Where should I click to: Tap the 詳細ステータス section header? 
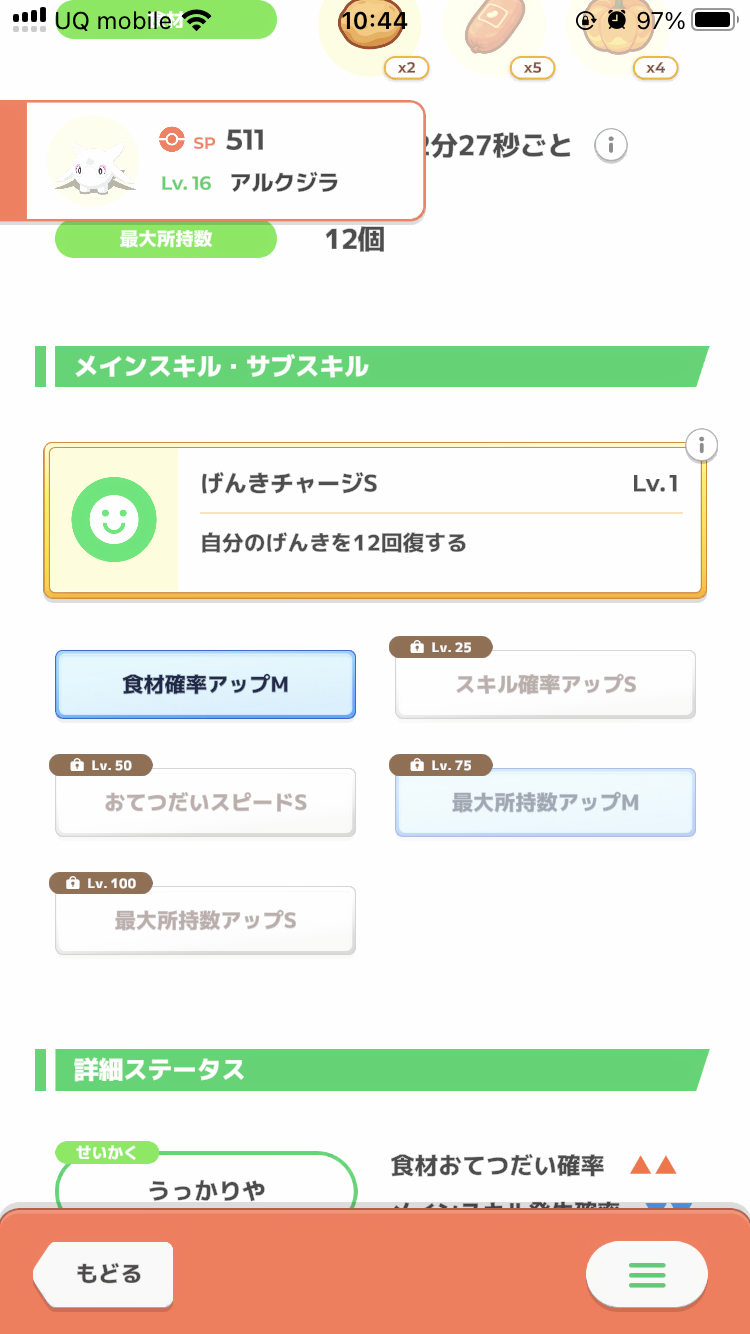coord(372,1070)
